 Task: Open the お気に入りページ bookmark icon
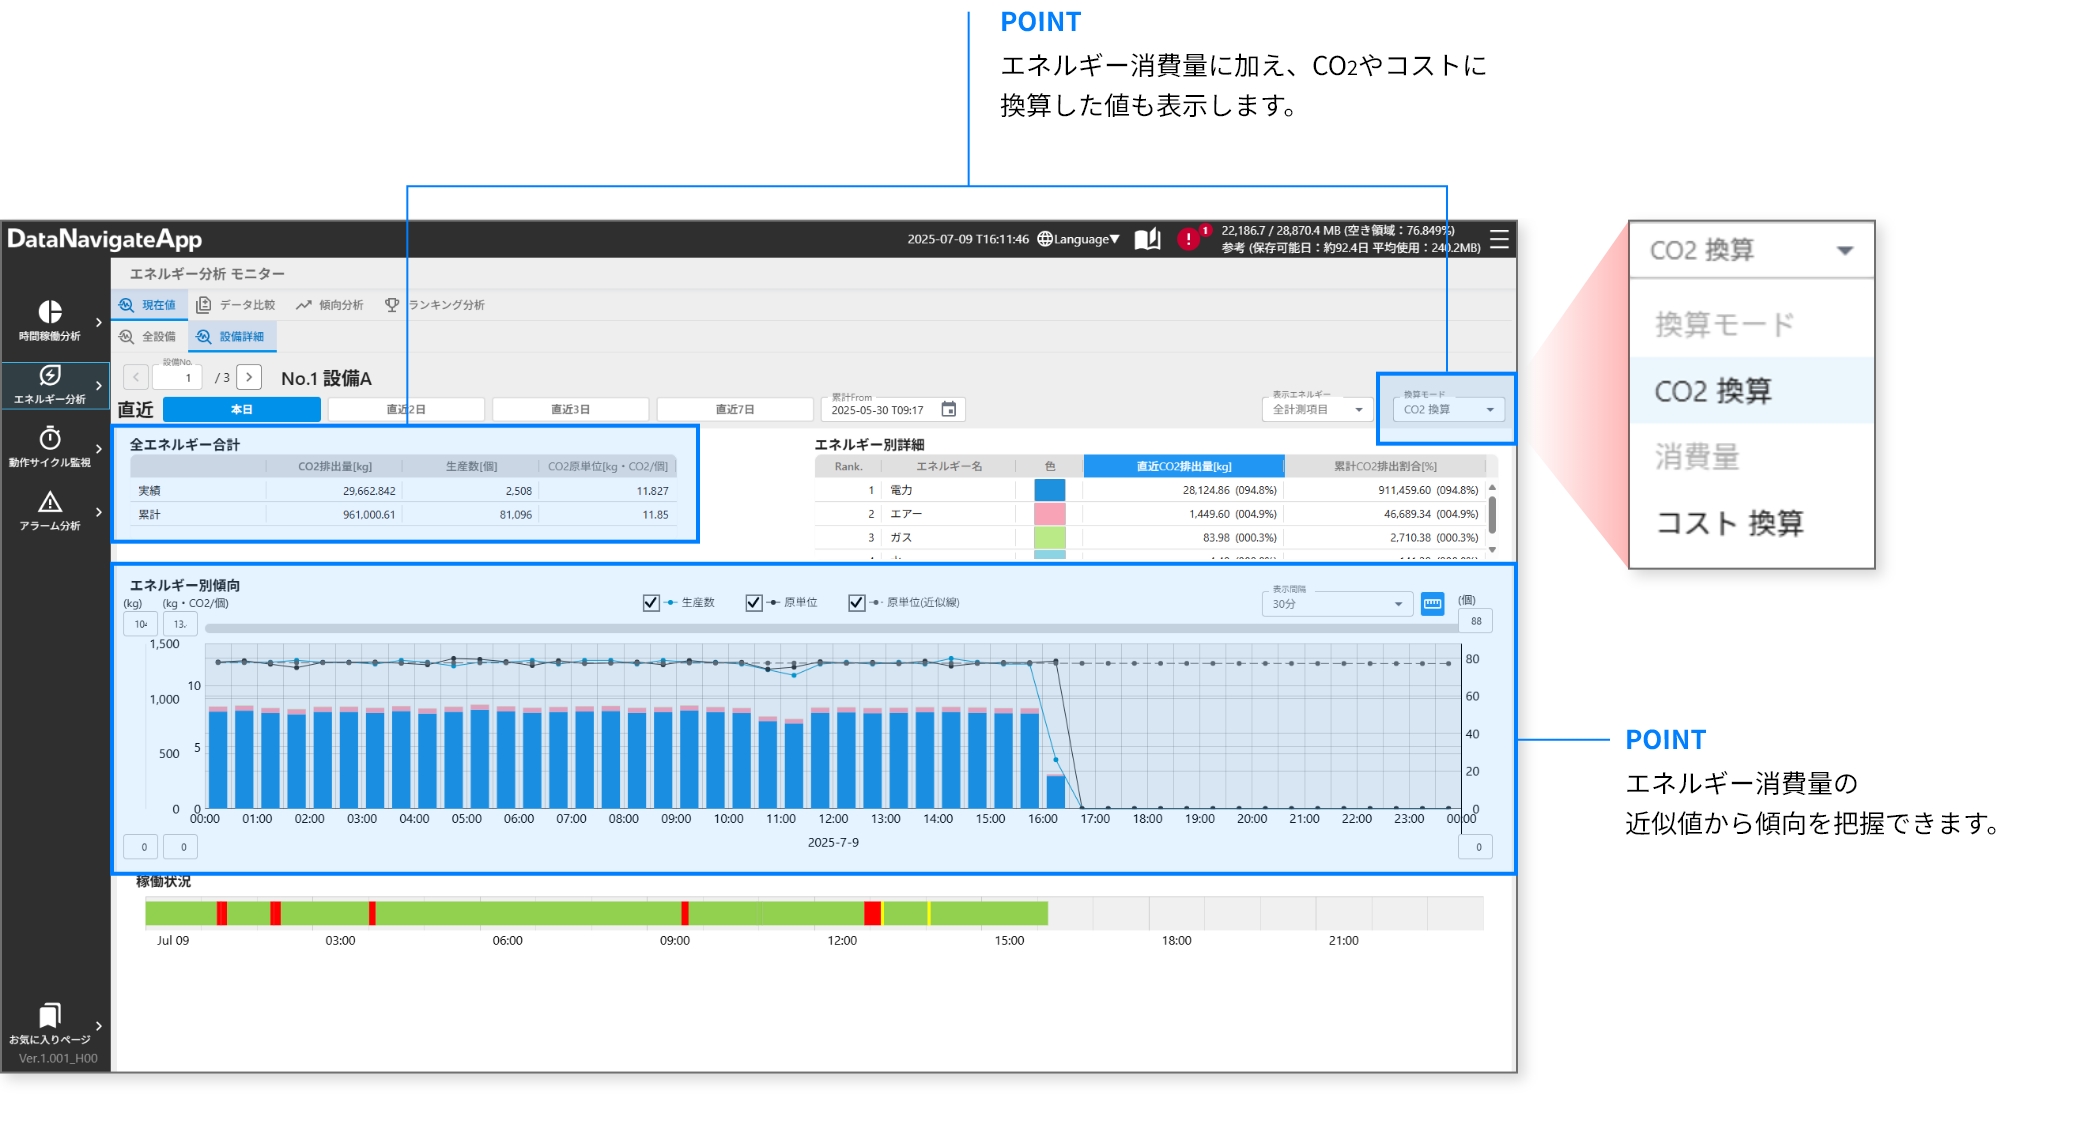point(50,1016)
